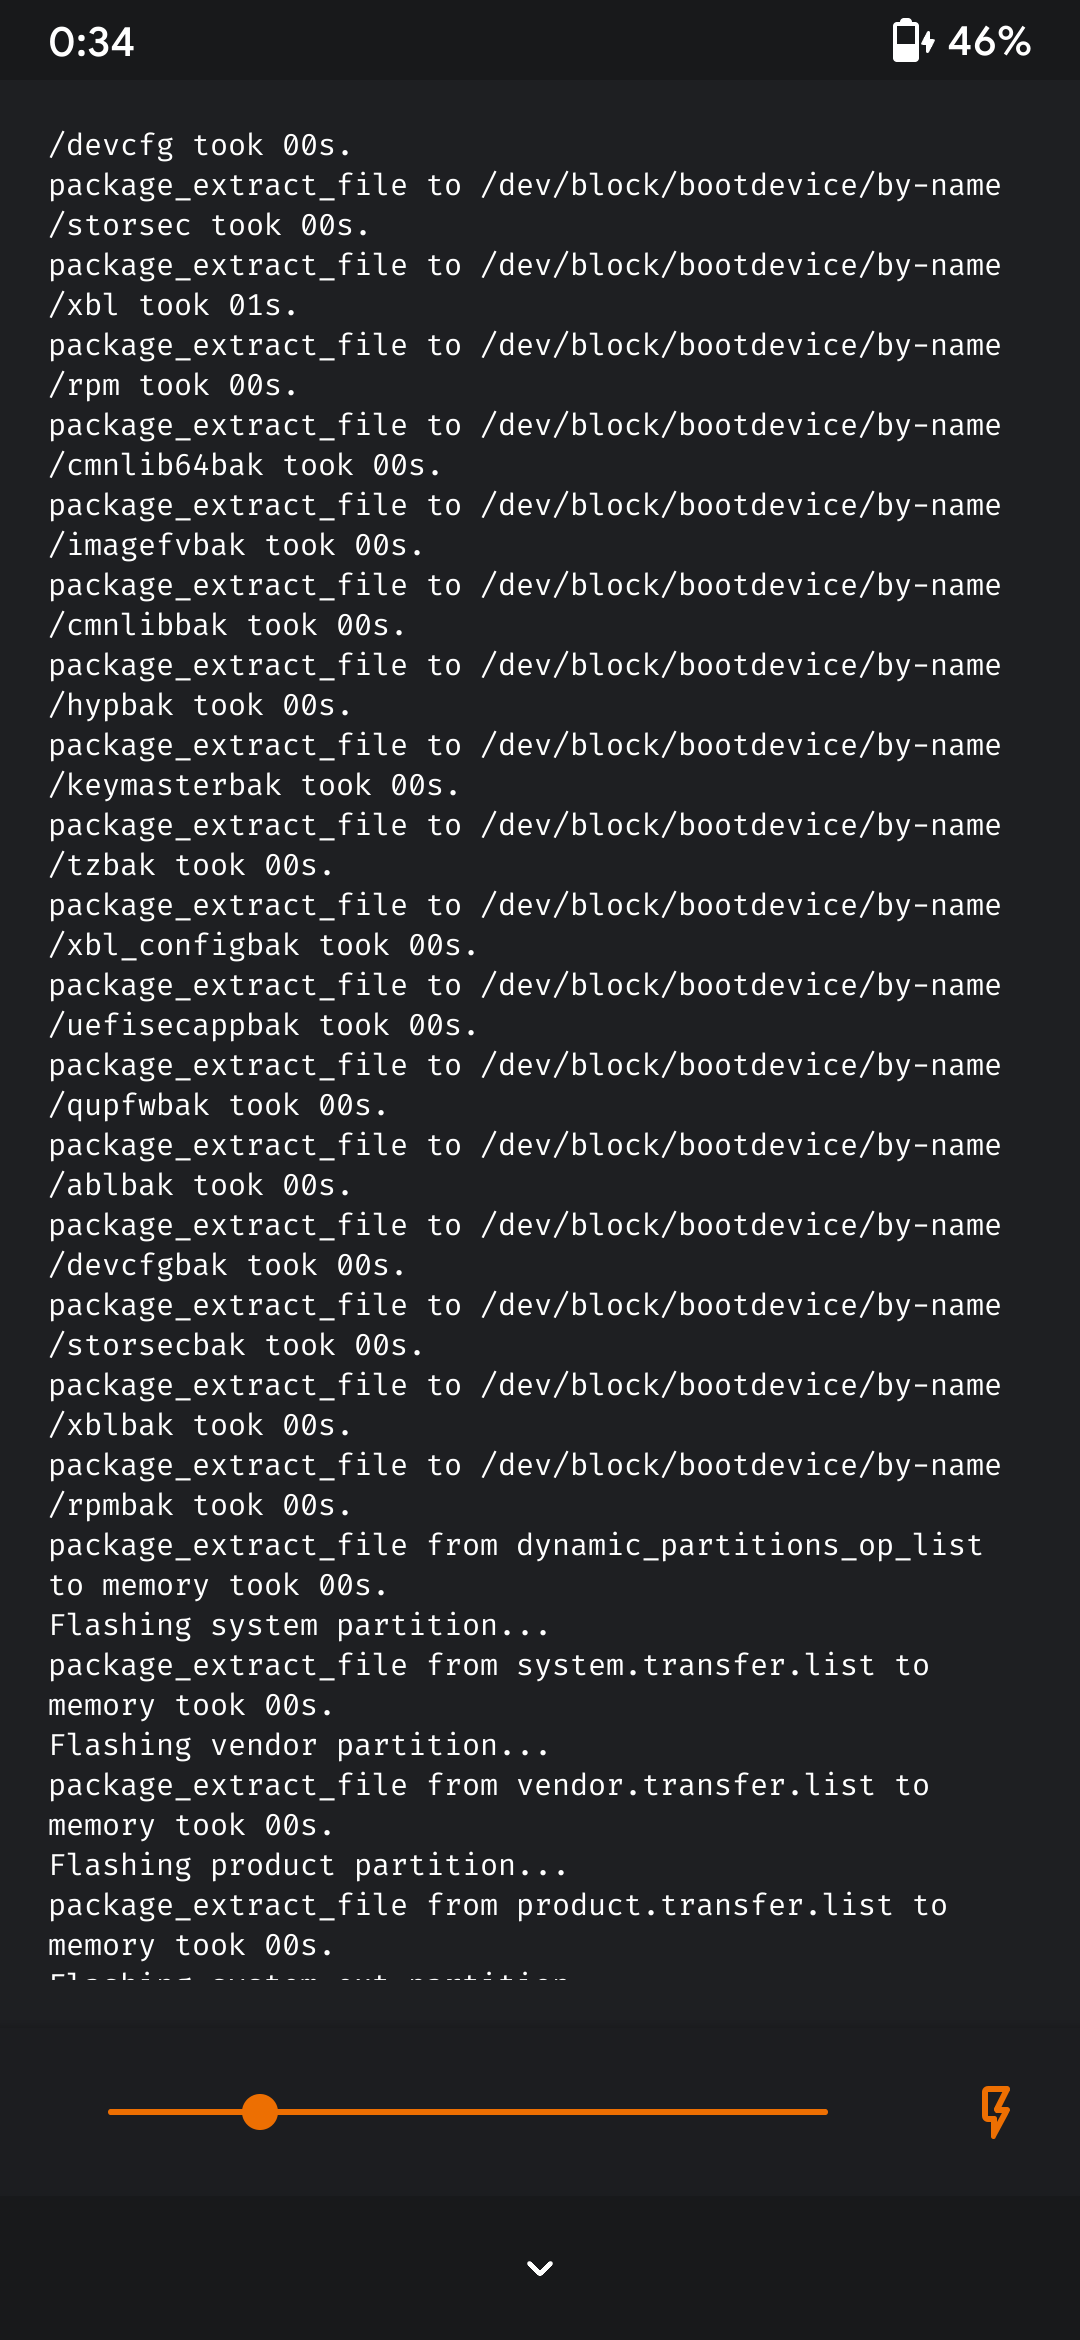Select the 'Flashing vendor partition...' log line

pos(300,1745)
